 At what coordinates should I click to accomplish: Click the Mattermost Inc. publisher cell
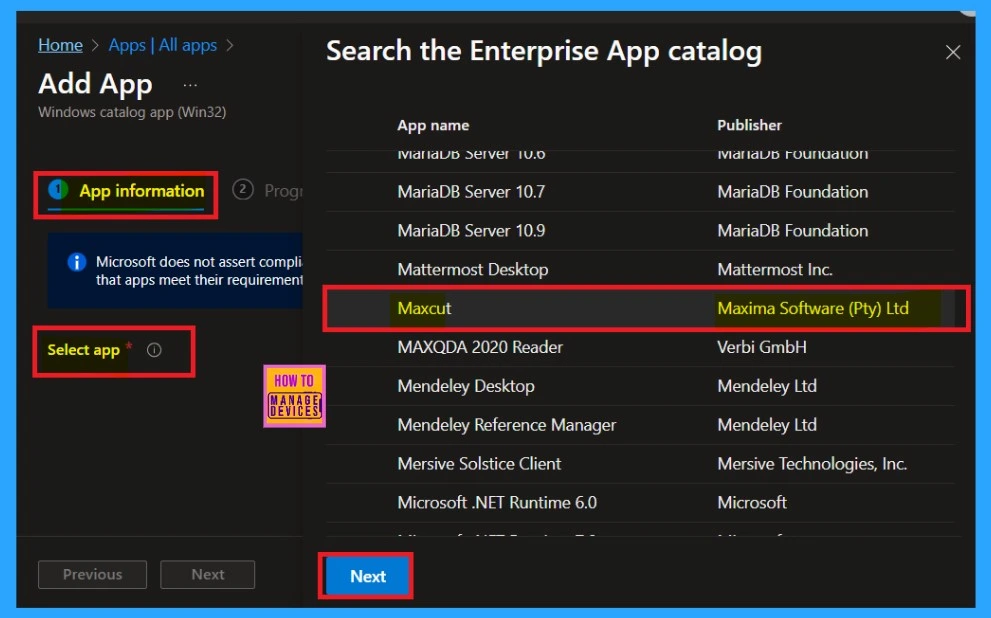point(774,270)
